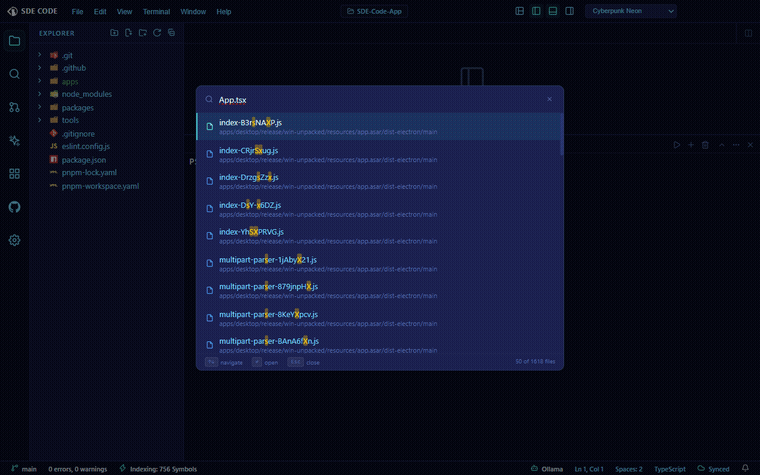Open the Window menu
The width and height of the screenshot is (760, 475).
pyautogui.click(x=193, y=11)
